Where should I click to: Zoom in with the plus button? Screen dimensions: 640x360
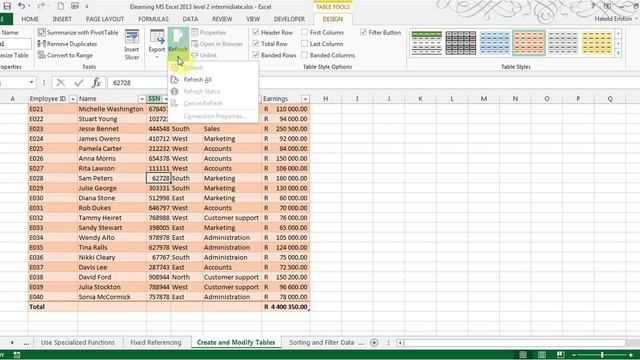point(631,355)
